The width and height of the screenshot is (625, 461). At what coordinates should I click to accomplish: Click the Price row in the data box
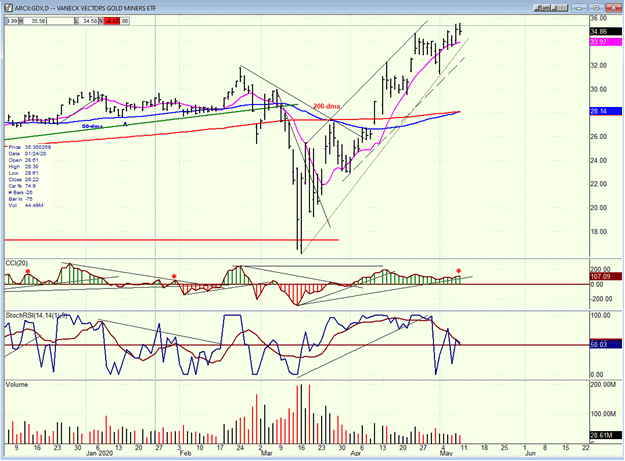[28, 147]
